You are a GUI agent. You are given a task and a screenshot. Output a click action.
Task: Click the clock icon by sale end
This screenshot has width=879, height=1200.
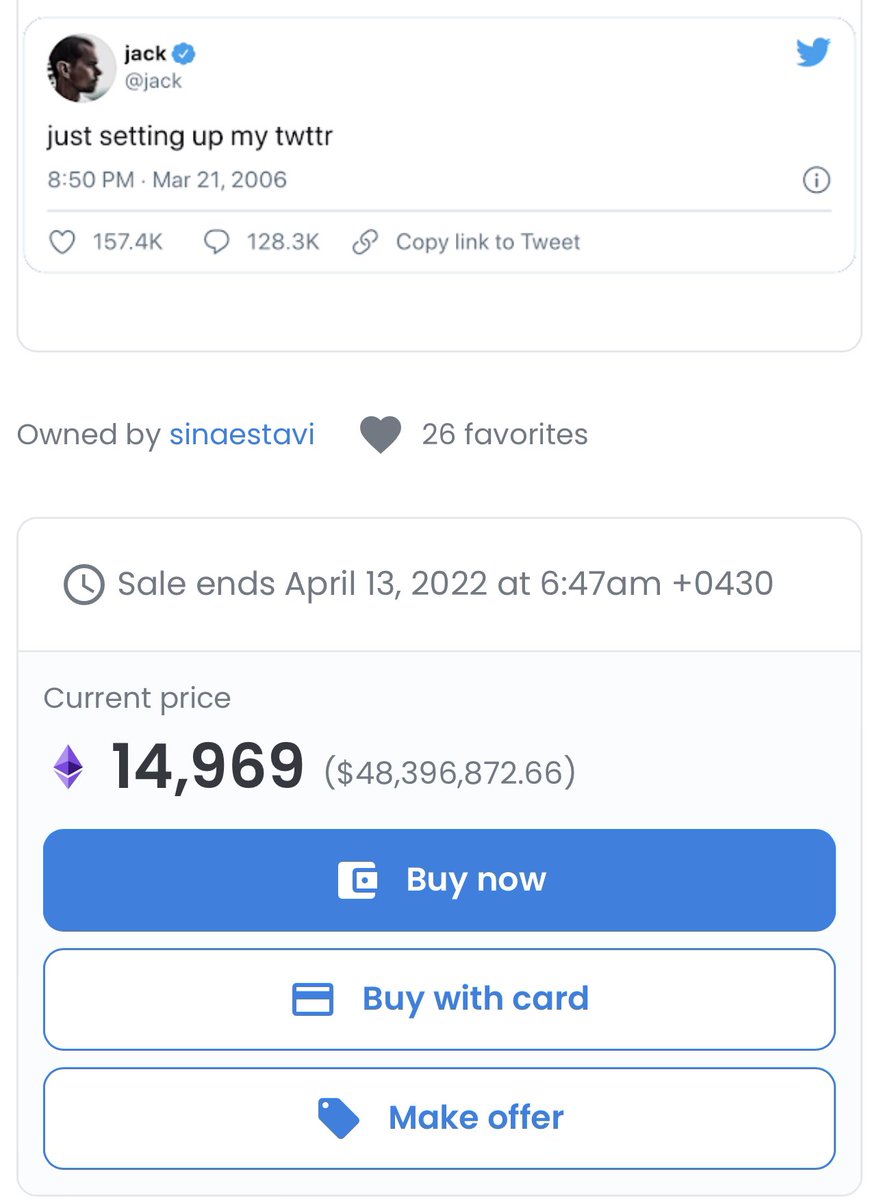coord(84,584)
